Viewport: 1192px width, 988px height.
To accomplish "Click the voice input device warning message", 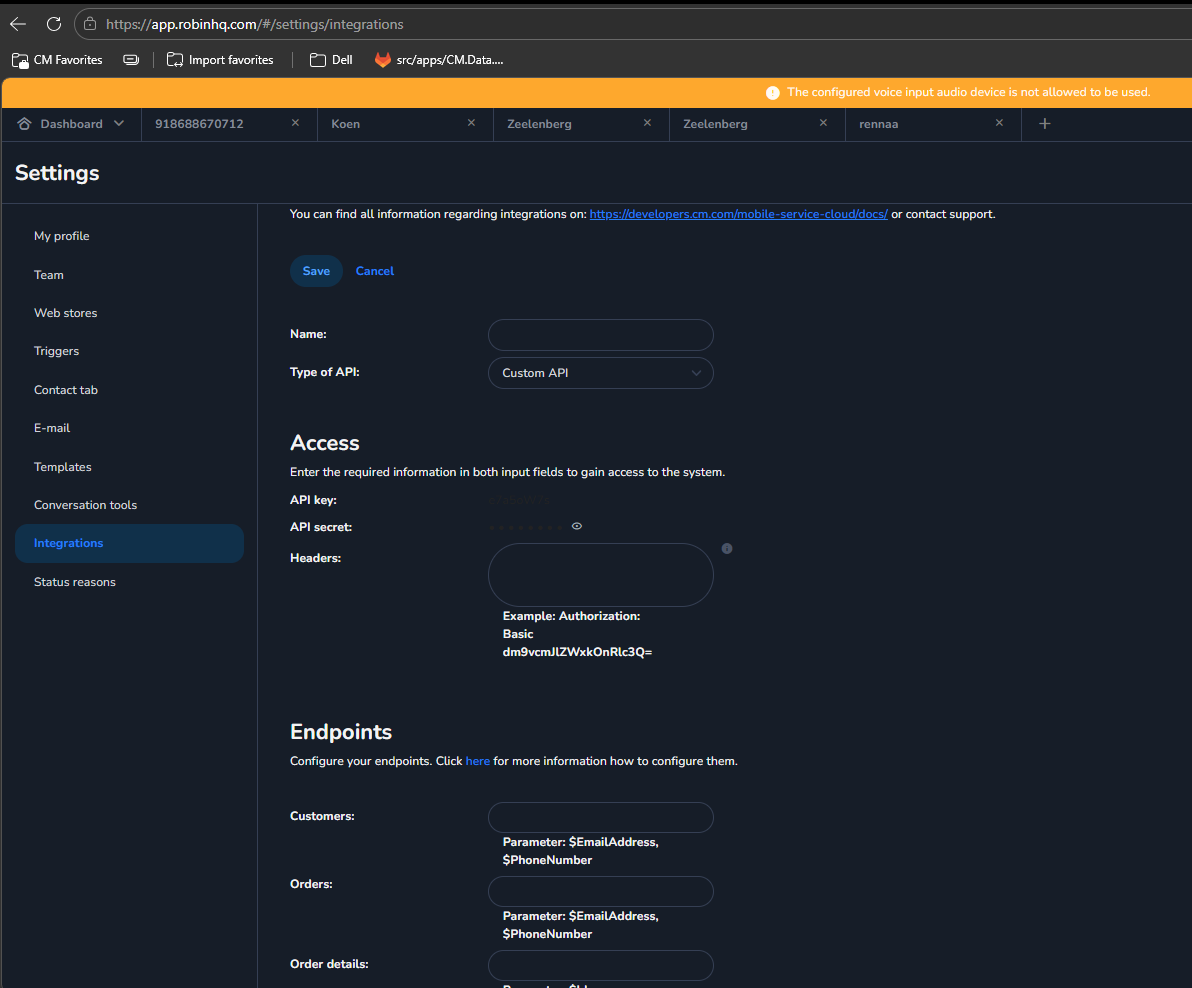I will click(968, 93).
